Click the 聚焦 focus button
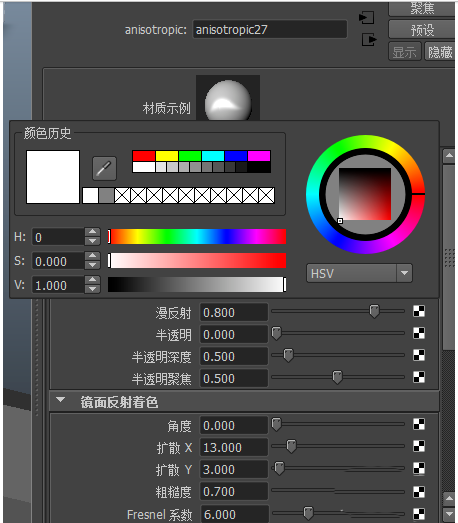 click(422, 9)
